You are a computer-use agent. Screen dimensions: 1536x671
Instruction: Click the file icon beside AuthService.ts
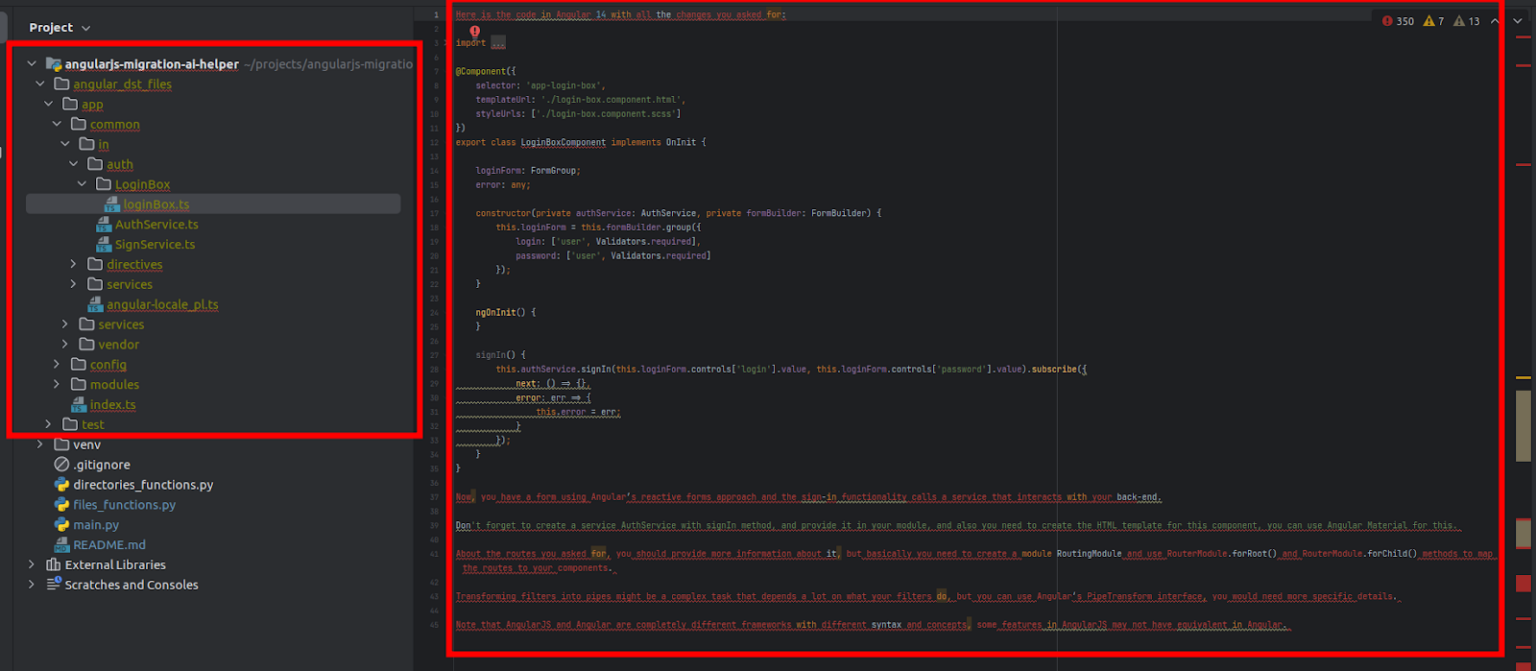tap(103, 224)
